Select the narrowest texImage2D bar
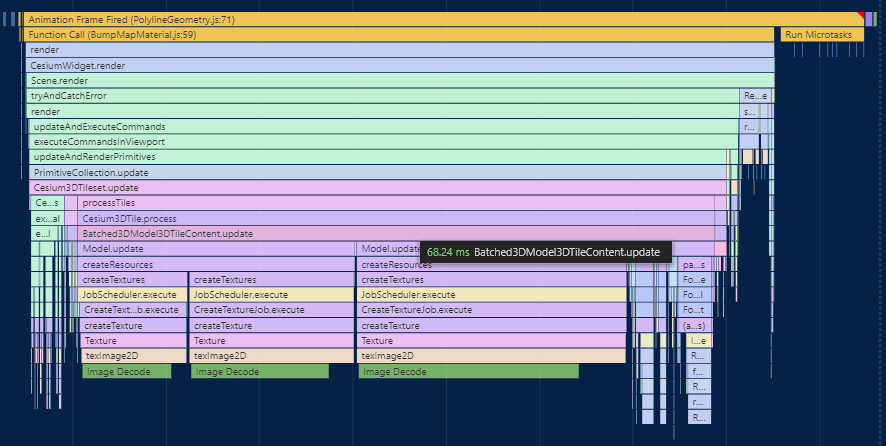Image resolution: width=886 pixels, height=446 pixels. (x=134, y=356)
